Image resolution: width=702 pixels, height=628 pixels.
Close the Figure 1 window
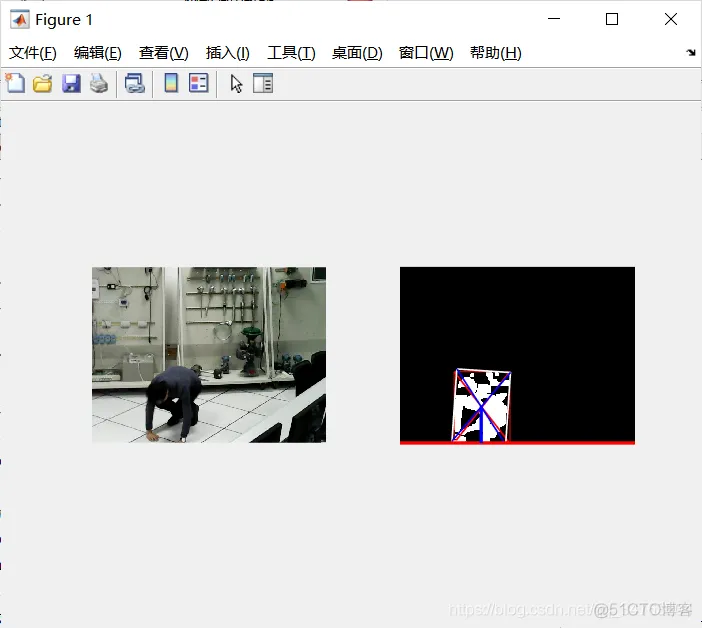[671, 19]
